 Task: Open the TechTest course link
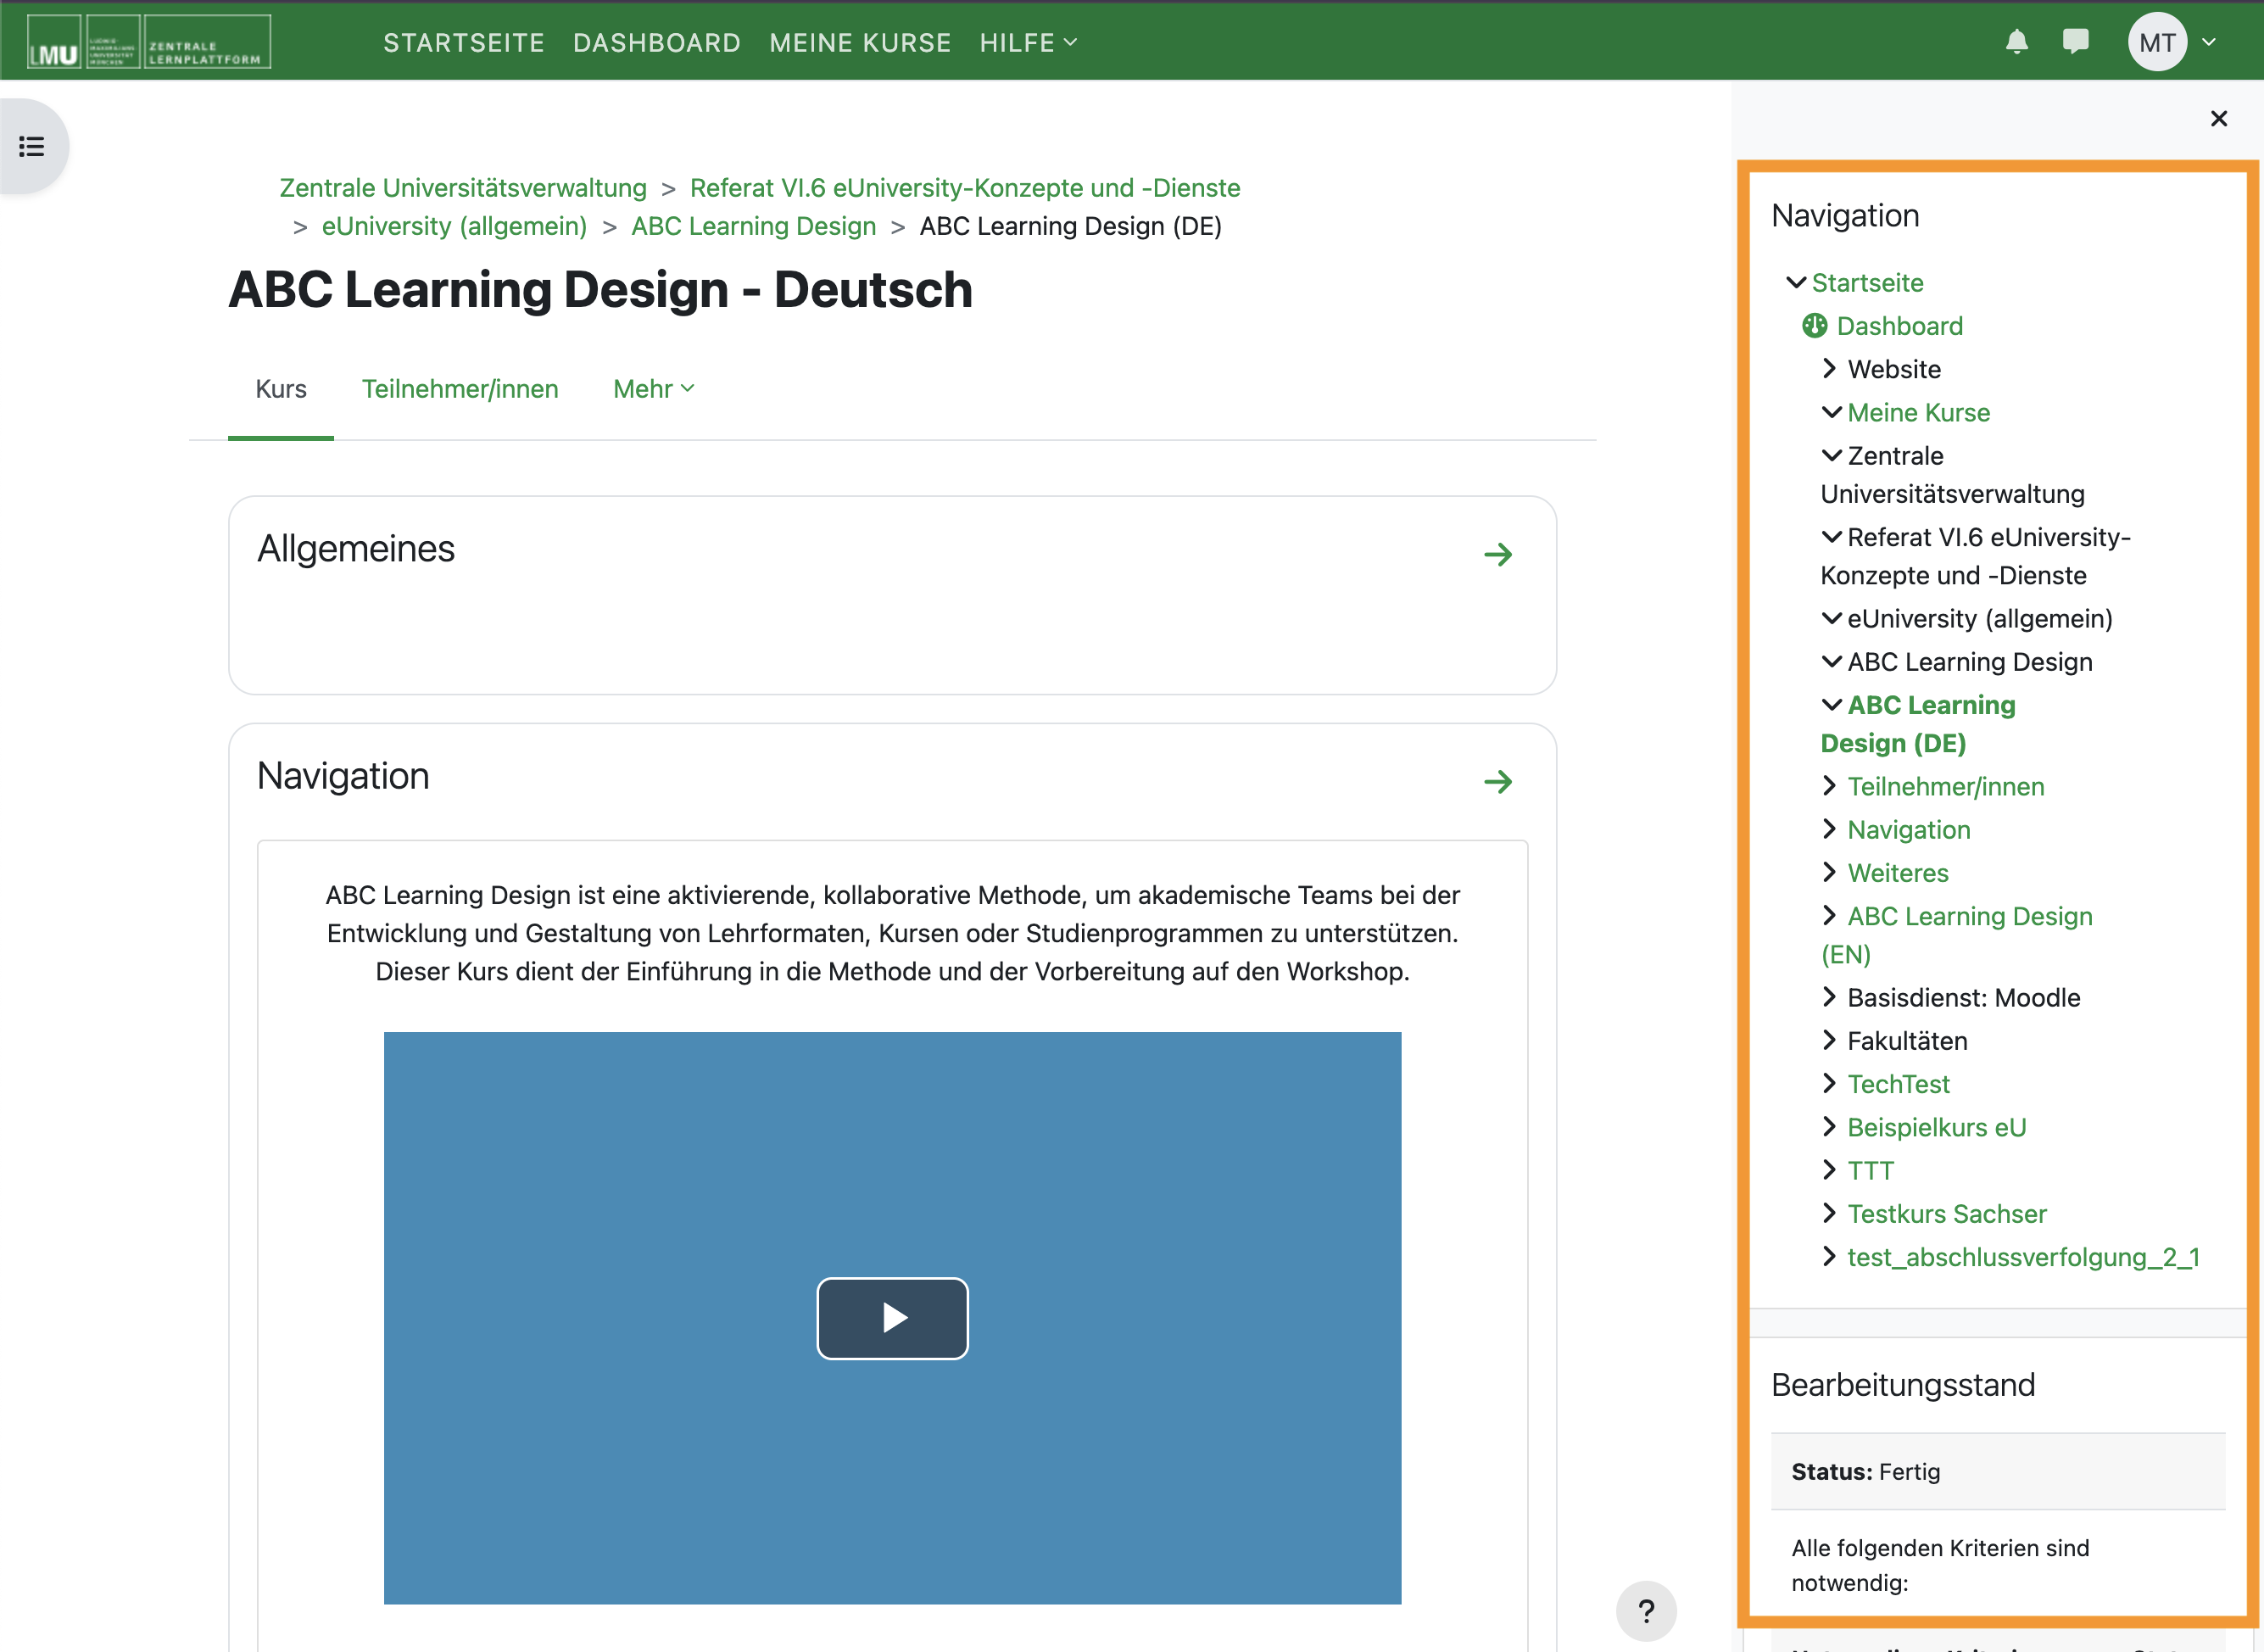pyautogui.click(x=1898, y=1084)
